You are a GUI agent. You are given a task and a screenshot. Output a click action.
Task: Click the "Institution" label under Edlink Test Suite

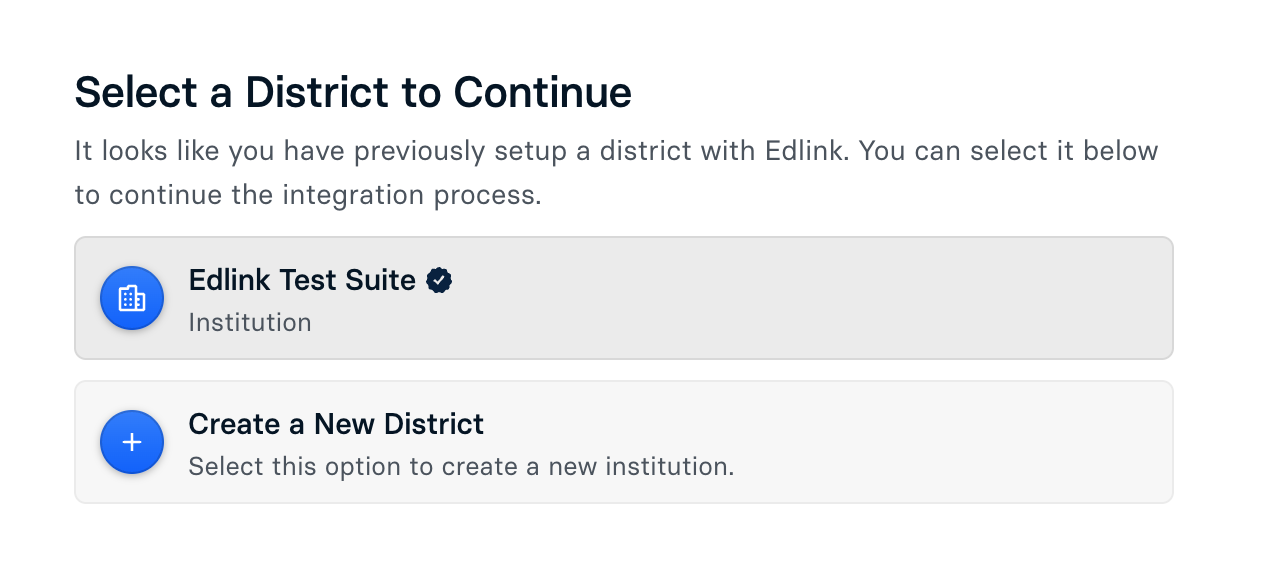tap(250, 323)
